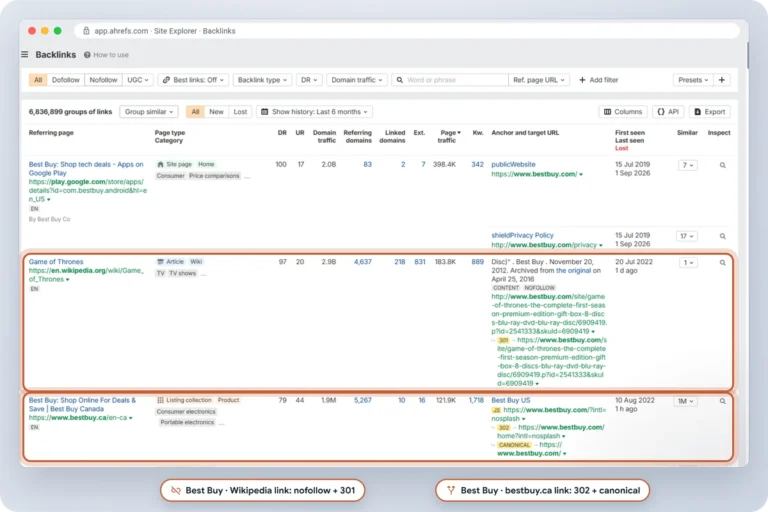Image resolution: width=768 pixels, height=512 pixels.
Task: Click the shieldPrivacy Policy anchor link
Action: coord(522,235)
